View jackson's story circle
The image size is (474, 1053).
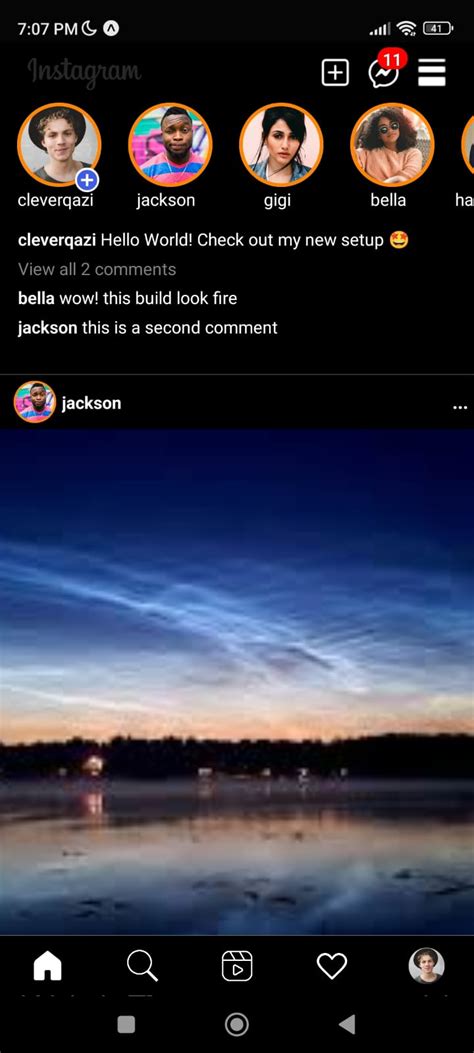click(x=170, y=145)
